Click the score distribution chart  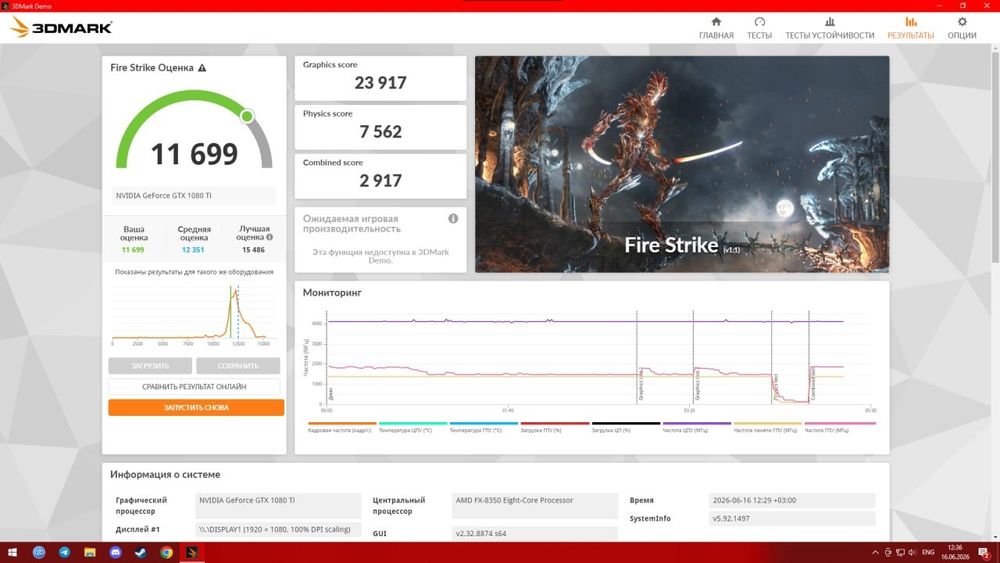click(193, 314)
